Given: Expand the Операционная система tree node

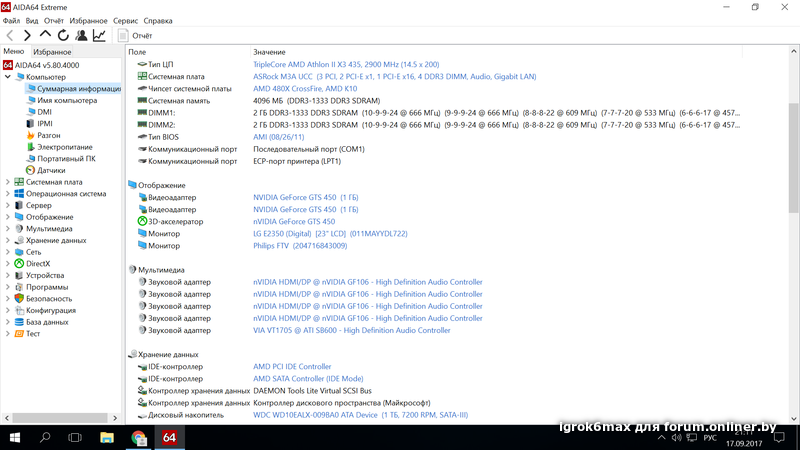Looking at the screenshot, I should (8, 194).
